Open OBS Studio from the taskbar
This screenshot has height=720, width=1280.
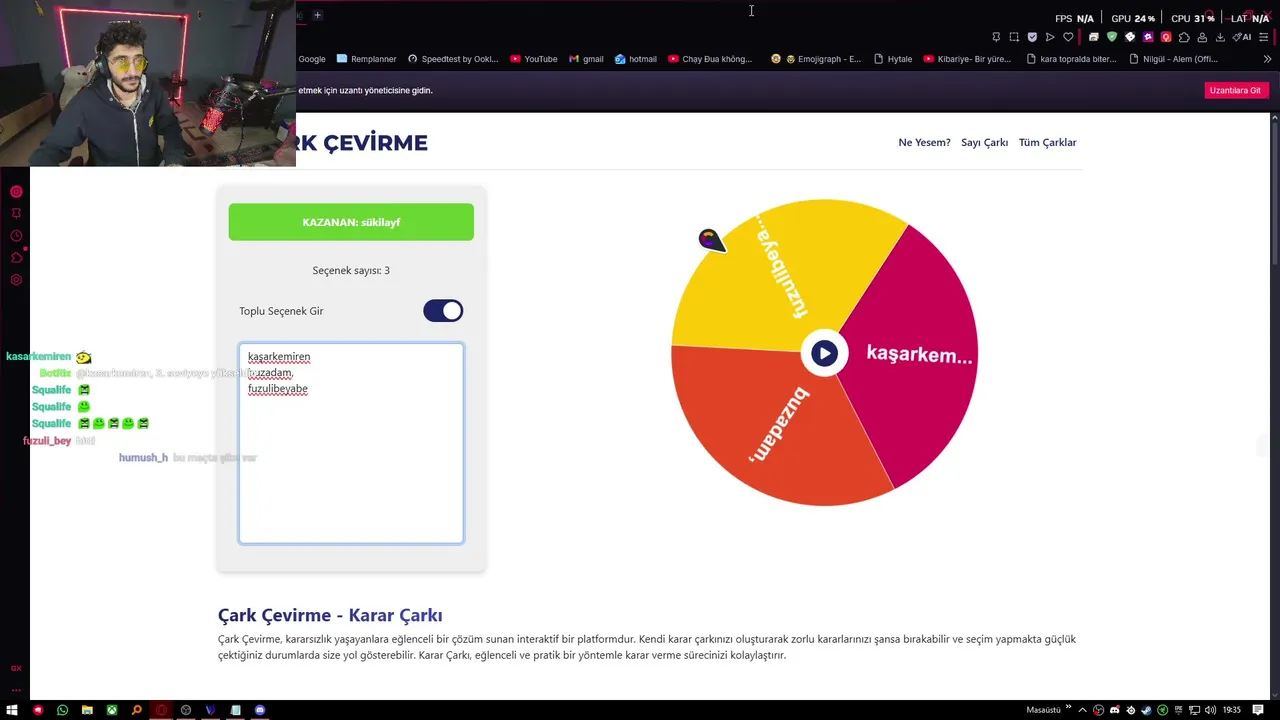[186, 710]
